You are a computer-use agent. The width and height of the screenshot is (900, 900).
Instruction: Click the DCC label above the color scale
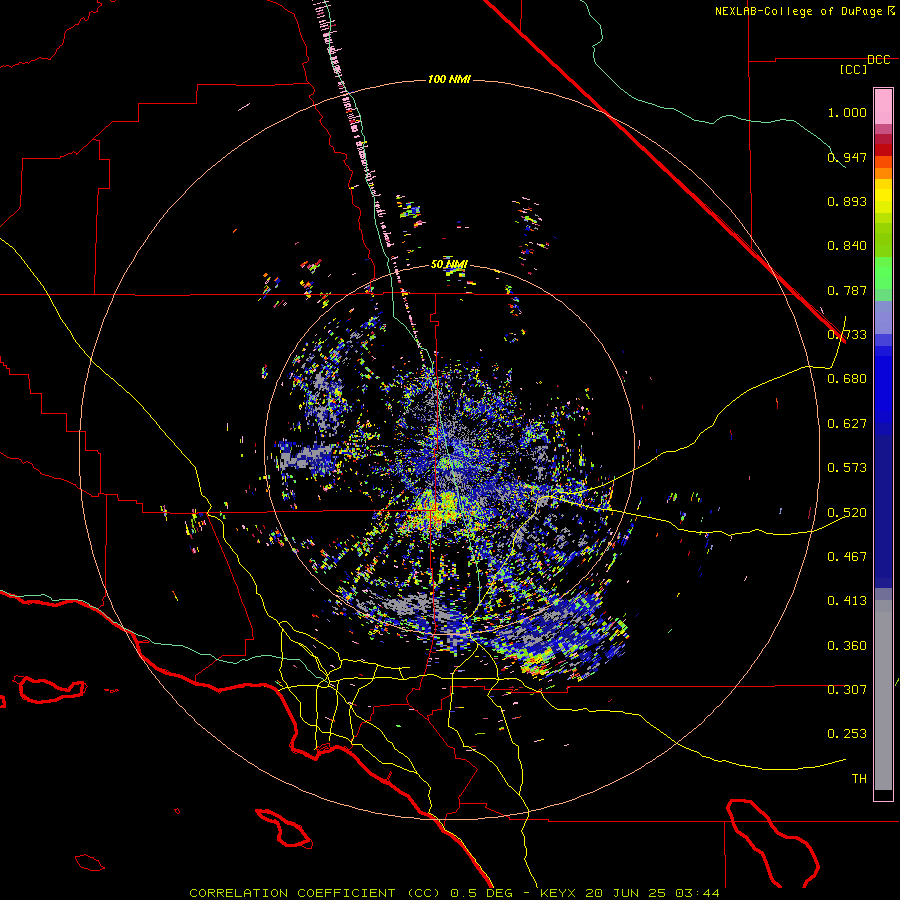(879, 60)
